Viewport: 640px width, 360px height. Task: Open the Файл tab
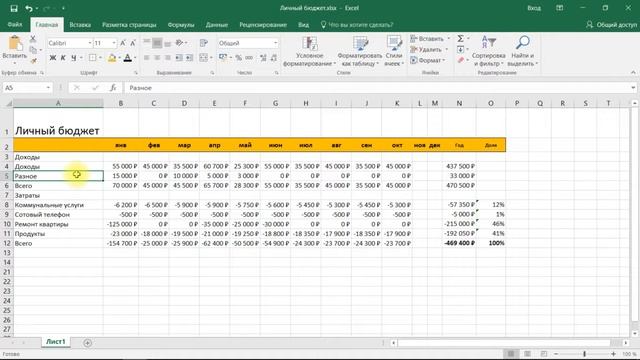click(x=15, y=24)
